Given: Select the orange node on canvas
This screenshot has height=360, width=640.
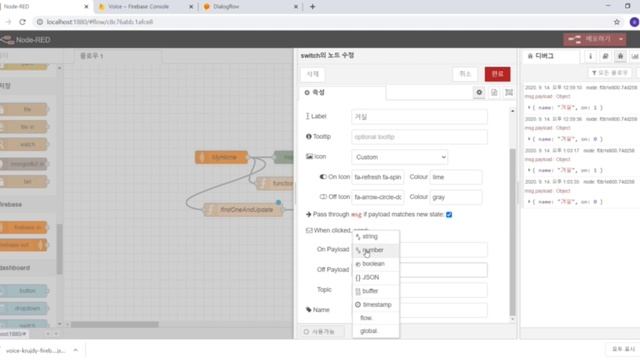Looking at the screenshot, I should pos(221,157).
